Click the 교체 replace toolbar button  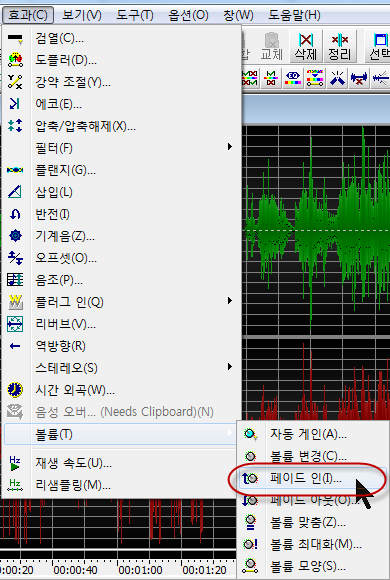click(272, 47)
